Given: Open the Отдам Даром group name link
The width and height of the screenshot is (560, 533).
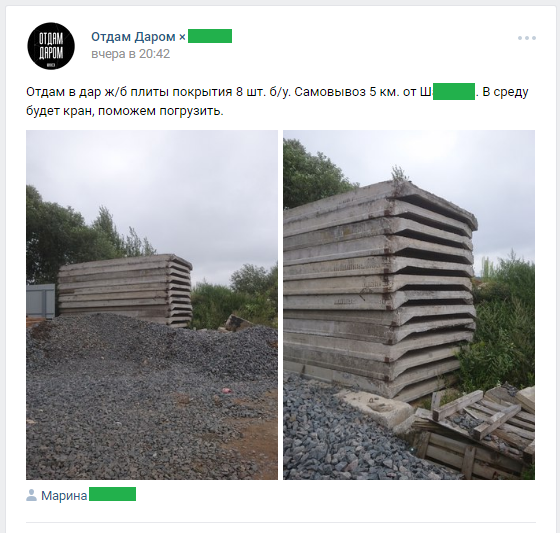Looking at the screenshot, I should (x=133, y=36).
